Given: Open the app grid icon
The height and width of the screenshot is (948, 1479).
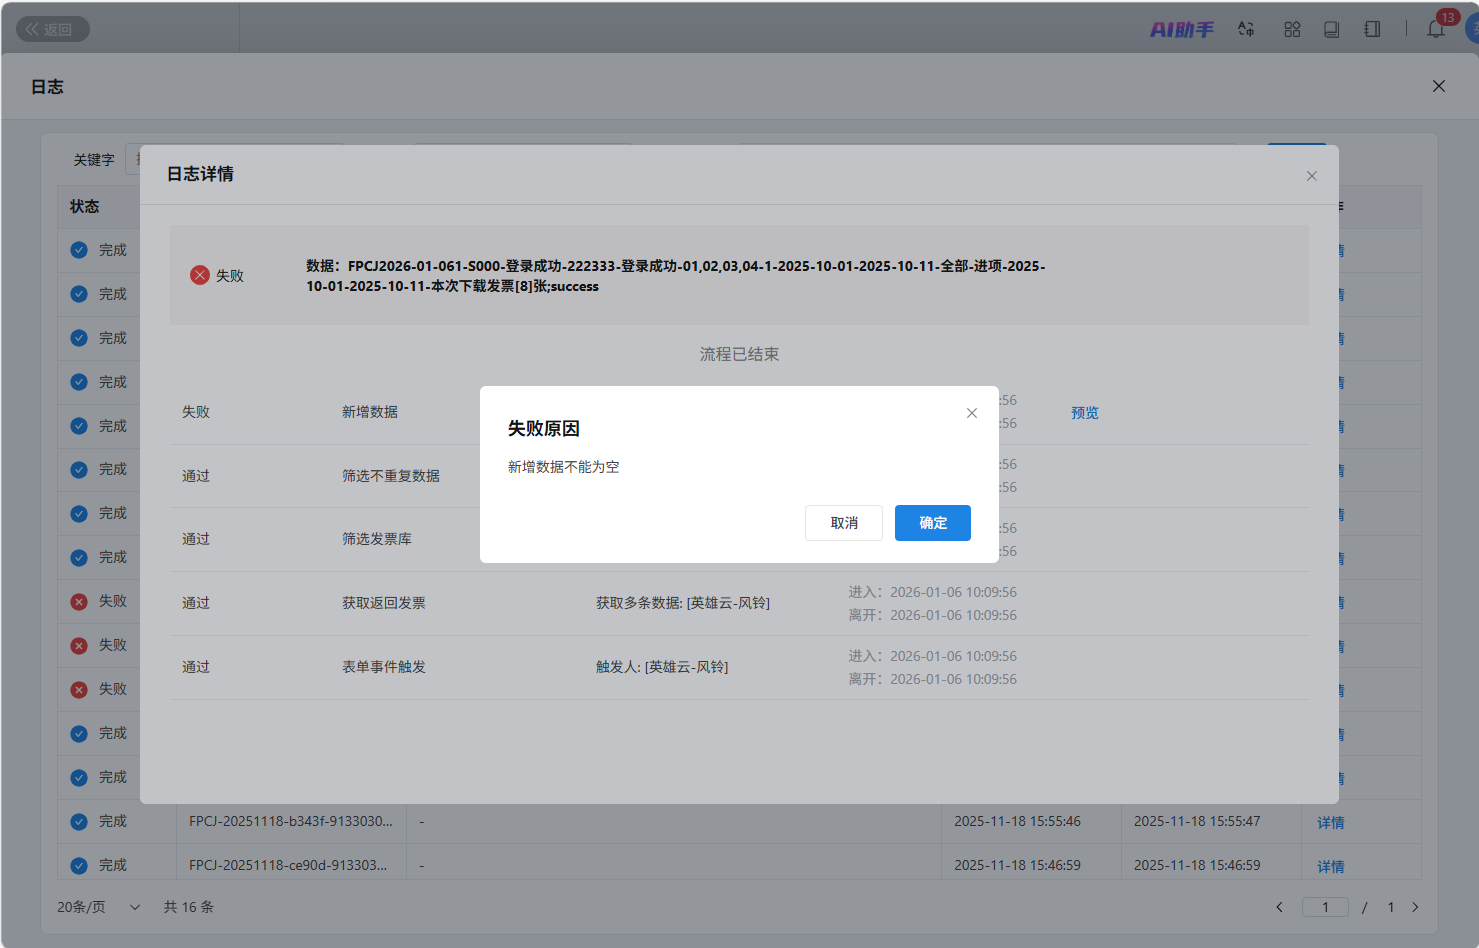Looking at the screenshot, I should [x=1292, y=30].
